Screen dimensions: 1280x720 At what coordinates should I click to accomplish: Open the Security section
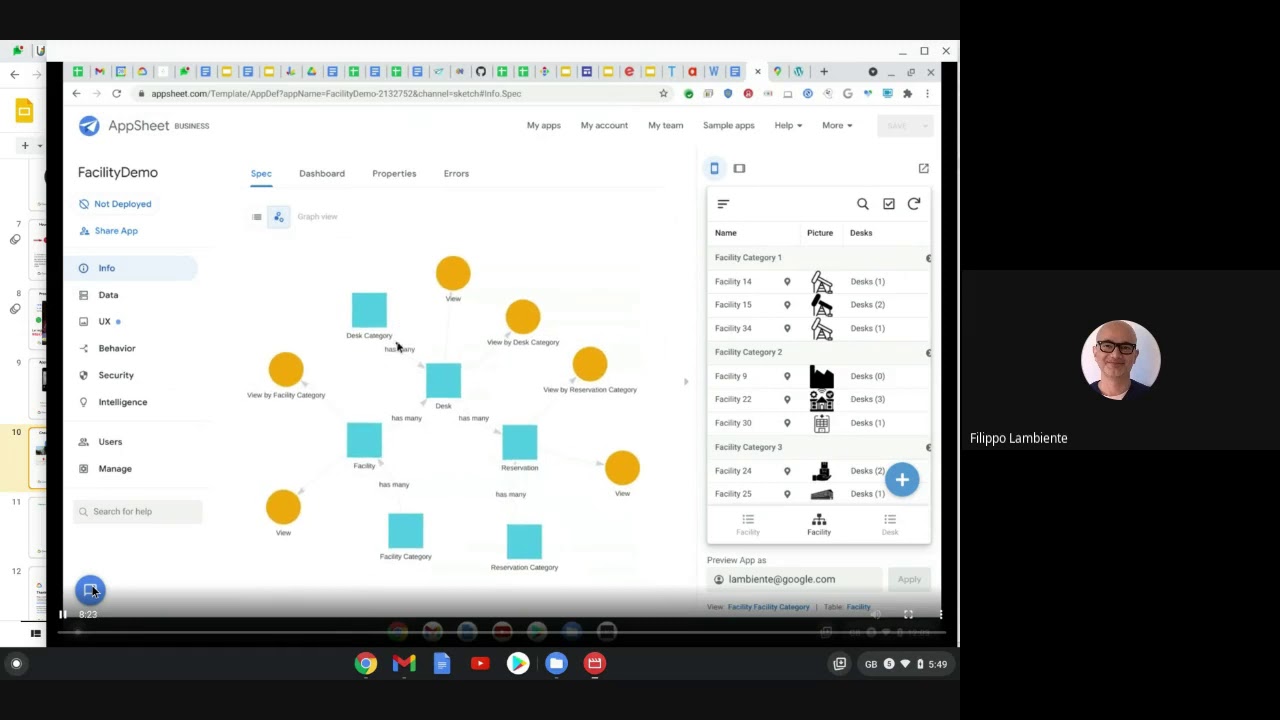click(x=116, y=375)
